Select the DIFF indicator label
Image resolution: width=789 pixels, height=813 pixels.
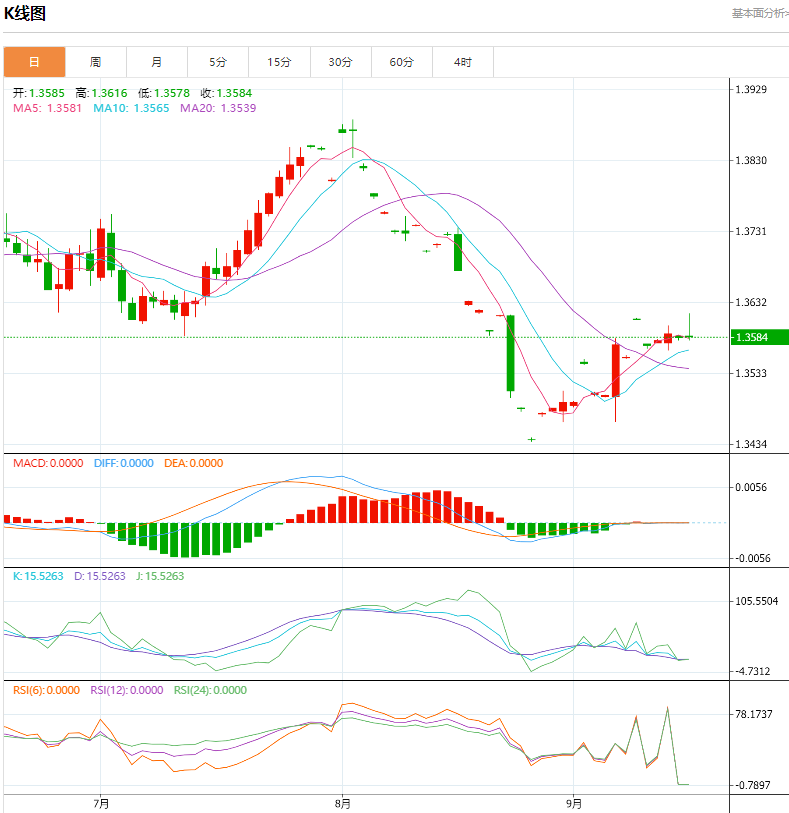[123, 463]
